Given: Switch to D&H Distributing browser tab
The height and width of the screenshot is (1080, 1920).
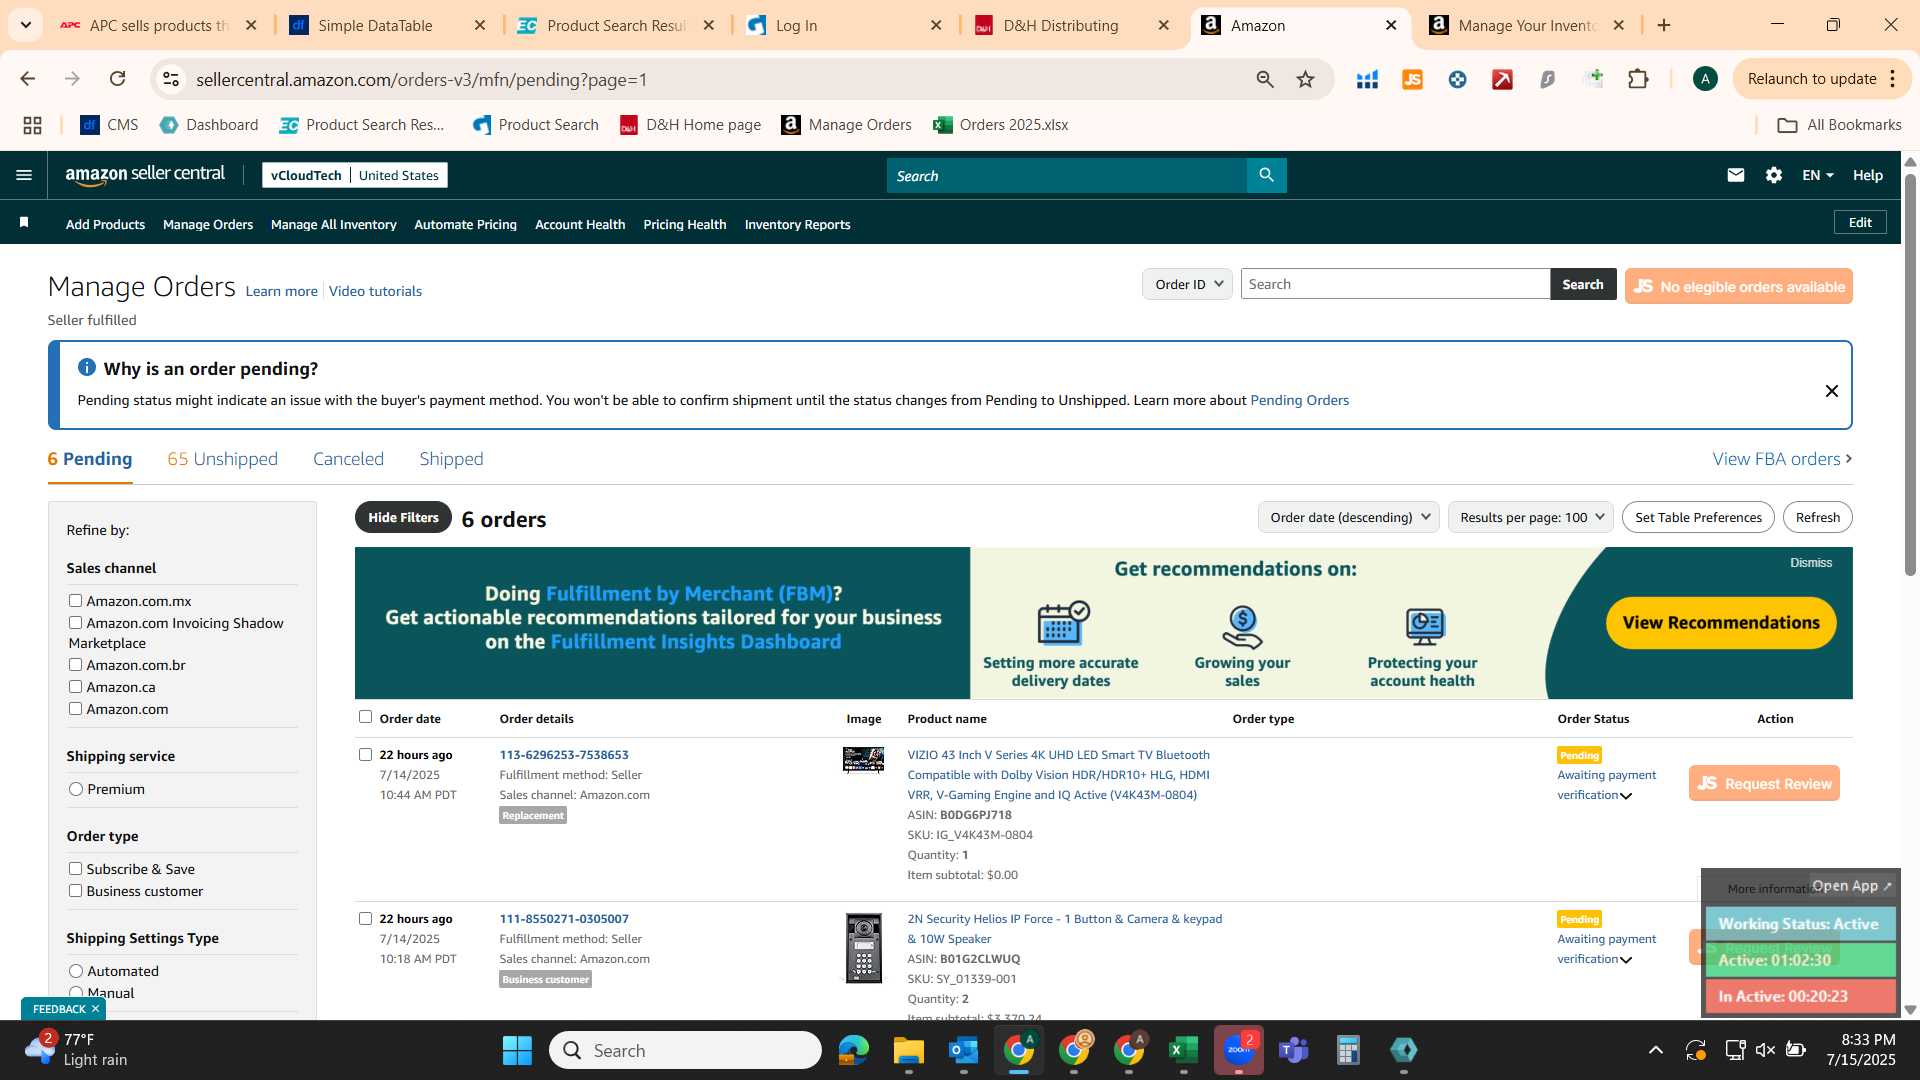Looking at the screenshot, I should coord(1072,25).
